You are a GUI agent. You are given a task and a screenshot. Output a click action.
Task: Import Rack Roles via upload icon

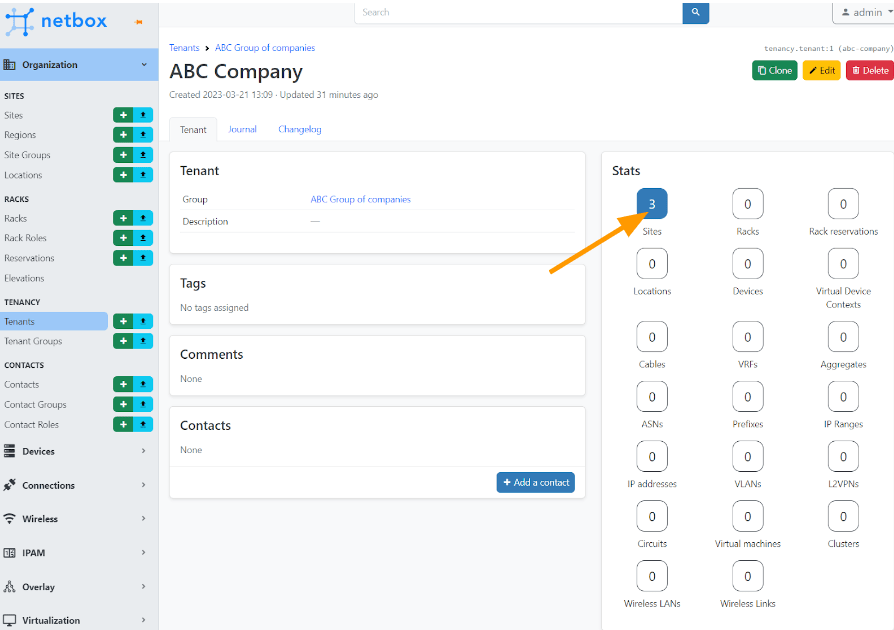pyautogui.click(x=143, y=238)
